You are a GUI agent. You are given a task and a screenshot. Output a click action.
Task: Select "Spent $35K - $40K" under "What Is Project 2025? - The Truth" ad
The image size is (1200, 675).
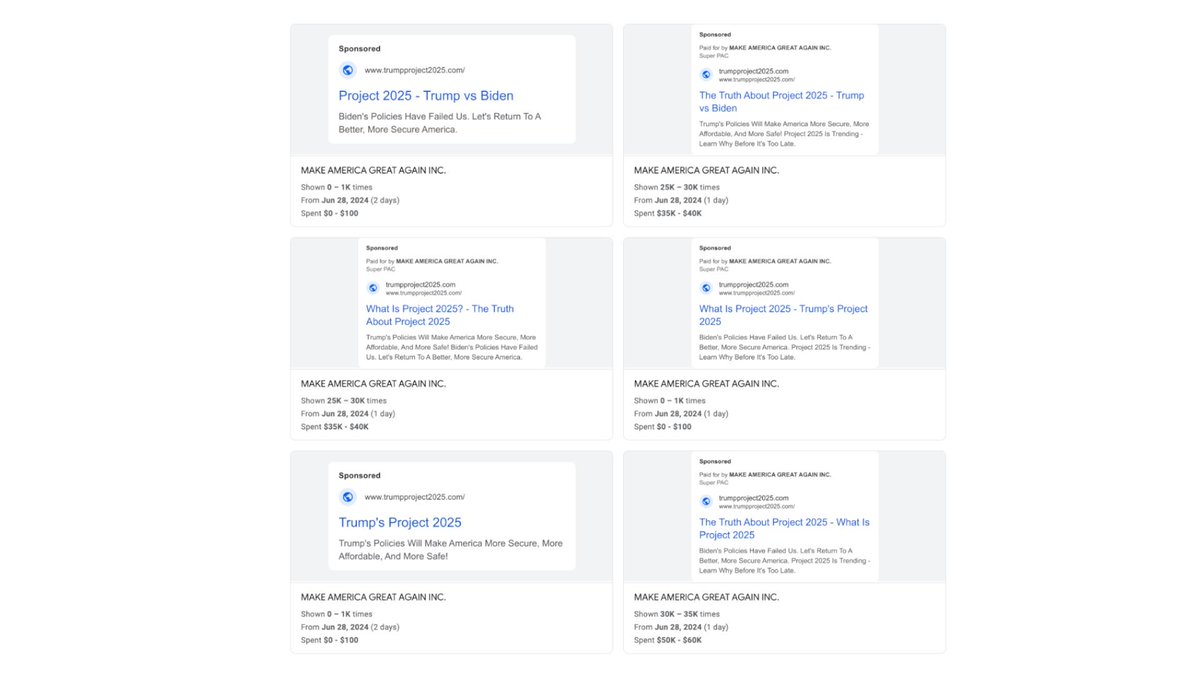pos(335,427)
